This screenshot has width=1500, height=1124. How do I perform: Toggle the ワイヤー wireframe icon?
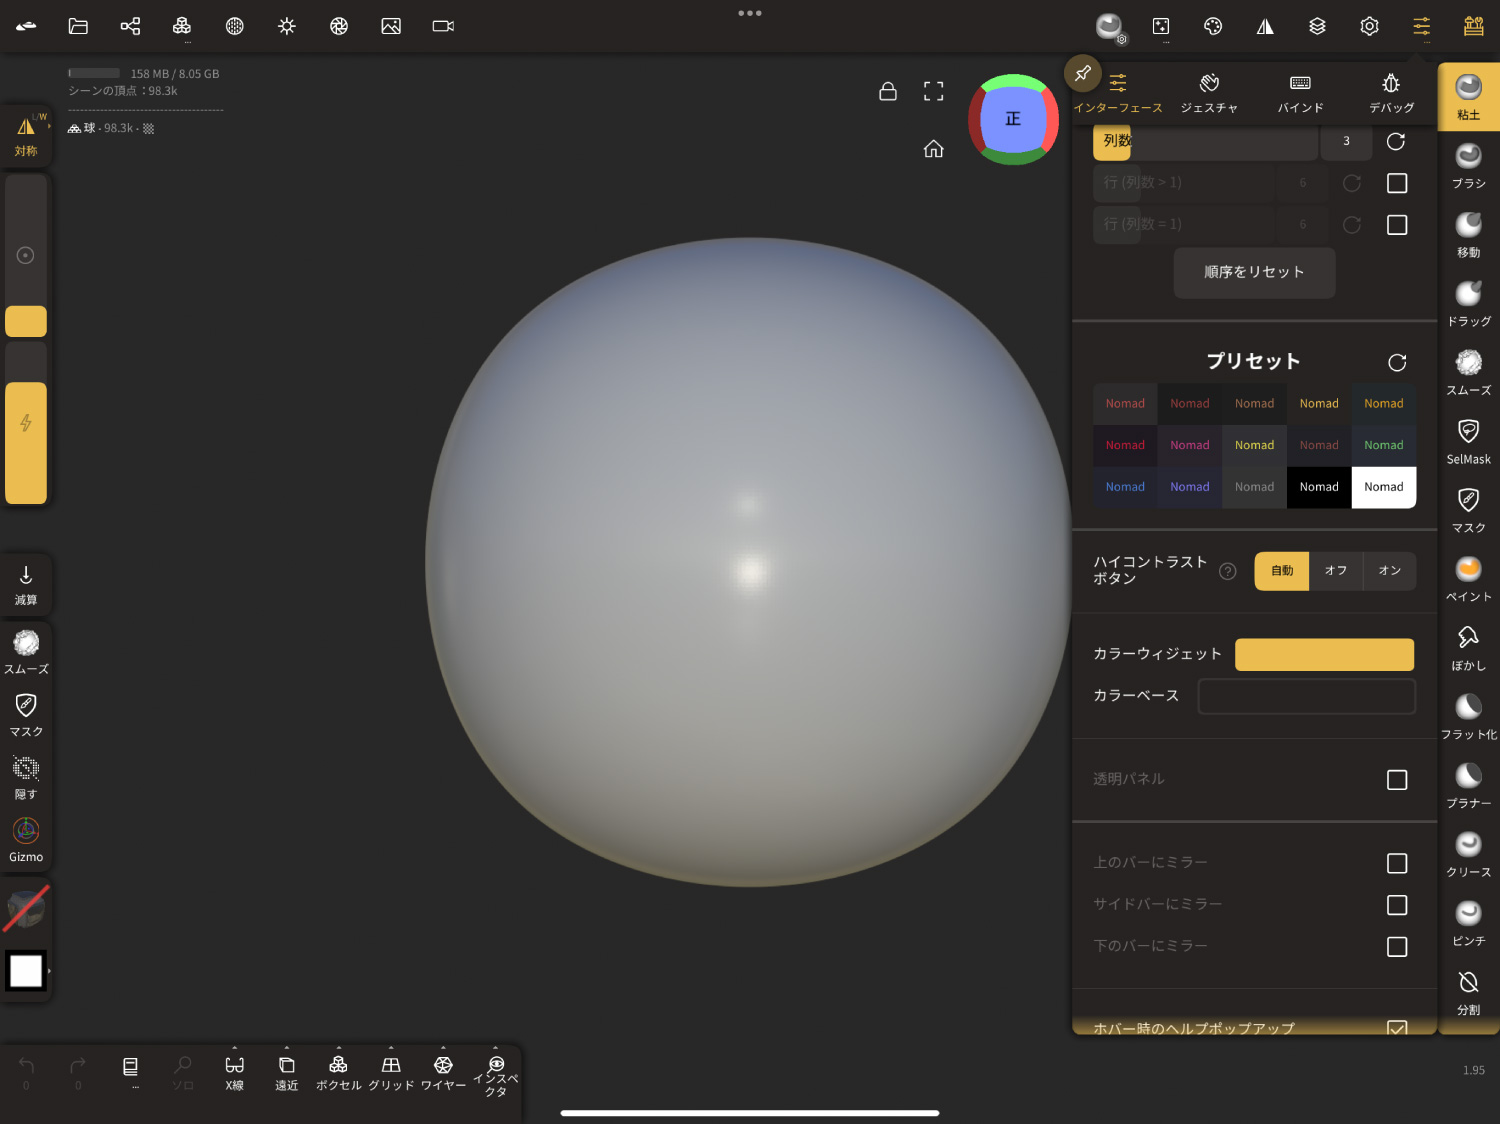pos(443,1071)
